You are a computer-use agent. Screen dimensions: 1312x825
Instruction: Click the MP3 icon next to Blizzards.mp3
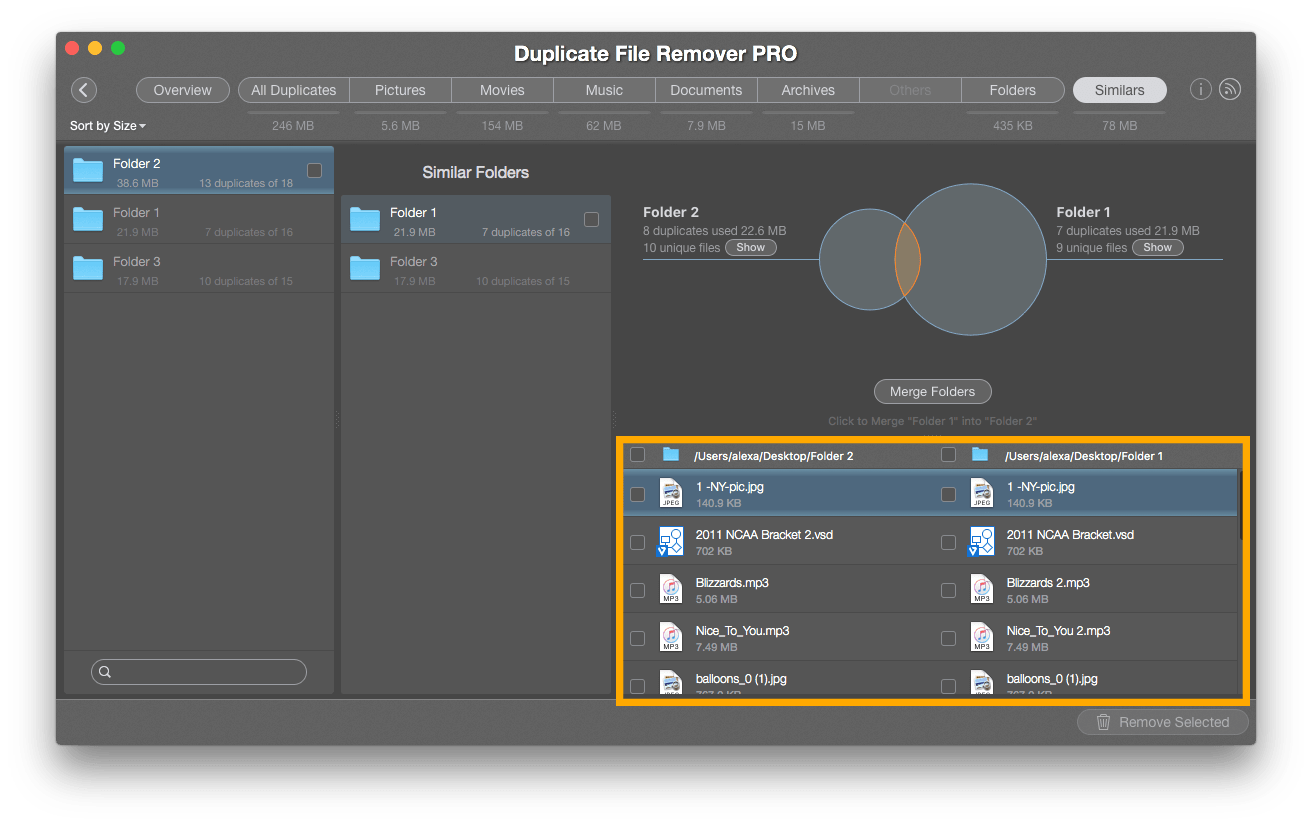(x=670, y=589)
